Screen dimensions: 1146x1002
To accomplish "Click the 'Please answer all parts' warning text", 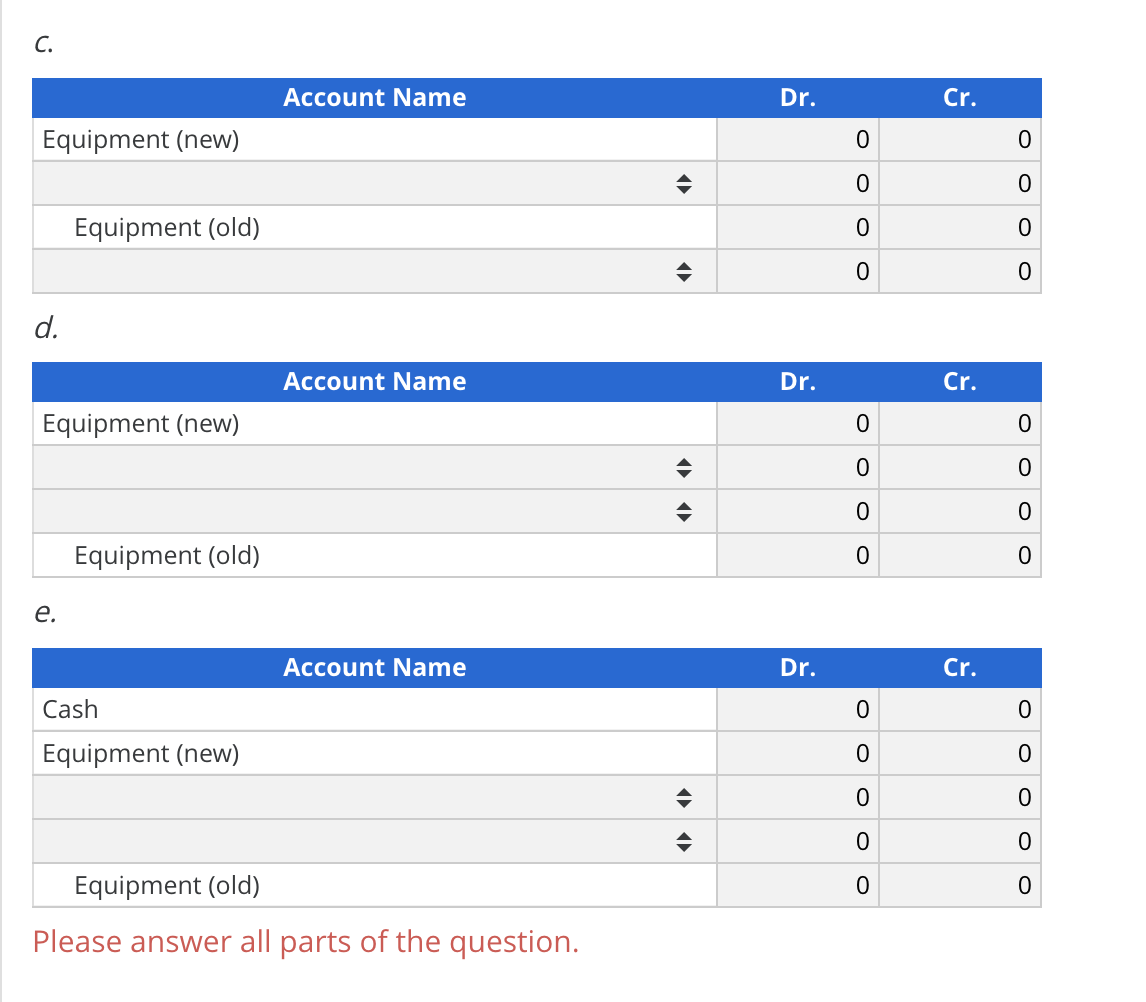I will (306, 941).
